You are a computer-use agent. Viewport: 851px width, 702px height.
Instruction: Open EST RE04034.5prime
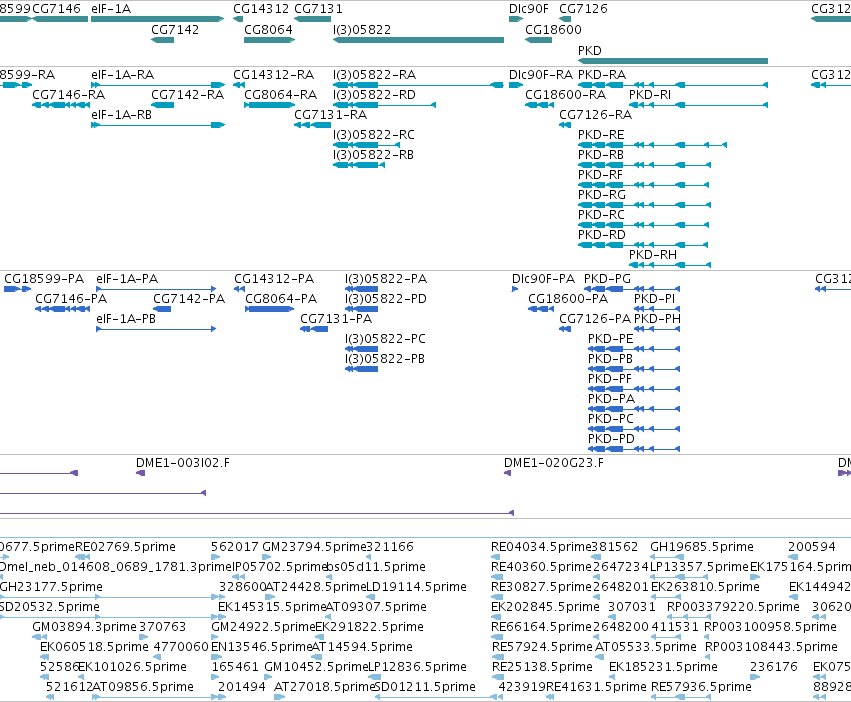coord(541,547)
